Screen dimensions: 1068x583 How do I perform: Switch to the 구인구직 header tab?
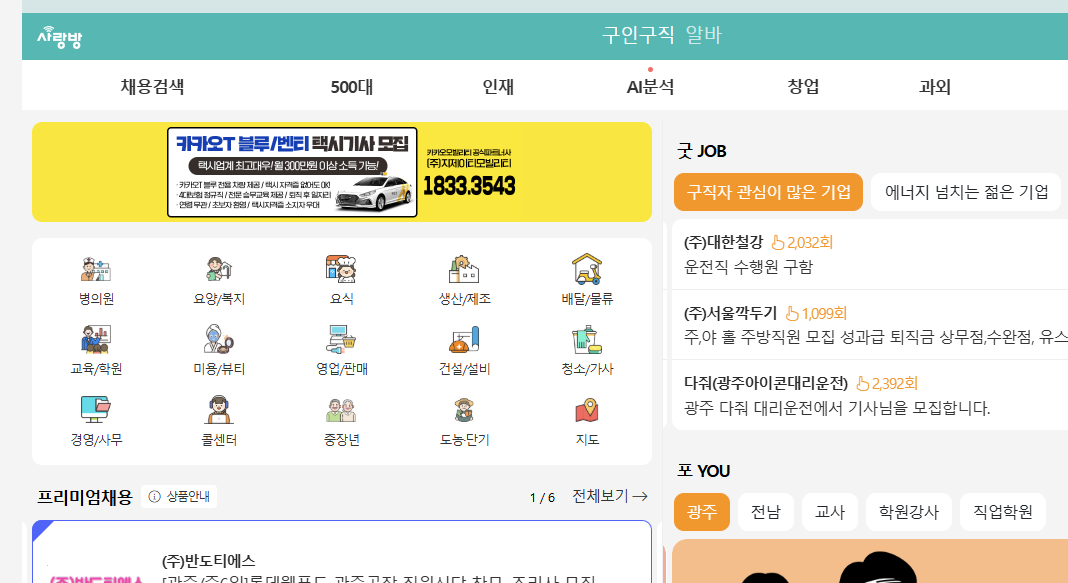coord(638,35)
